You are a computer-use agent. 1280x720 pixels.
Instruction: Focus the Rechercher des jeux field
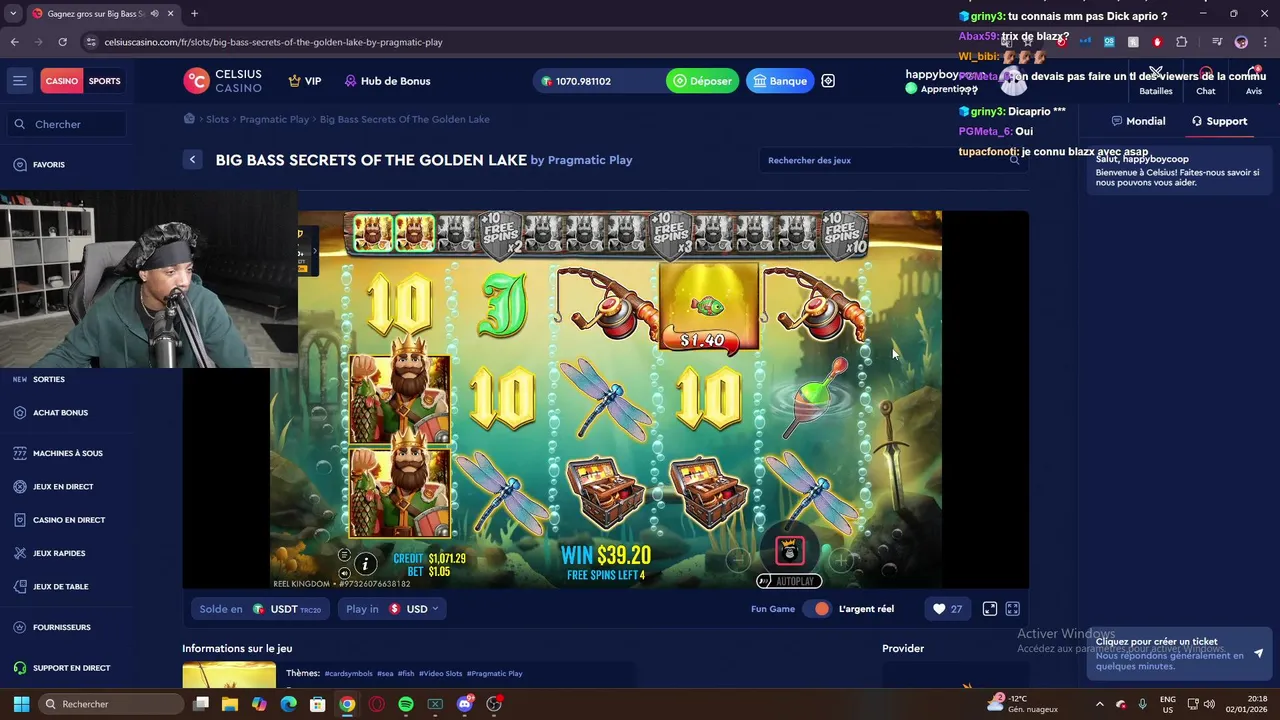[x=893, y=160]
